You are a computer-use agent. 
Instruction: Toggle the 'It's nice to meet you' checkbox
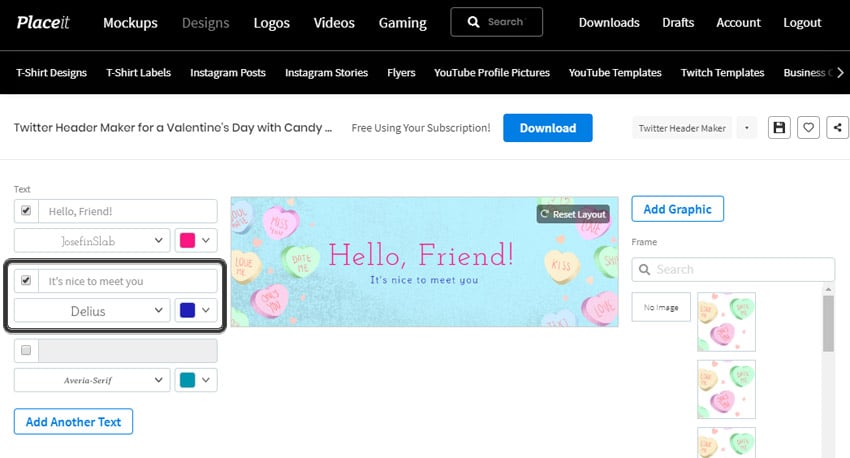[x=26, y=280]
